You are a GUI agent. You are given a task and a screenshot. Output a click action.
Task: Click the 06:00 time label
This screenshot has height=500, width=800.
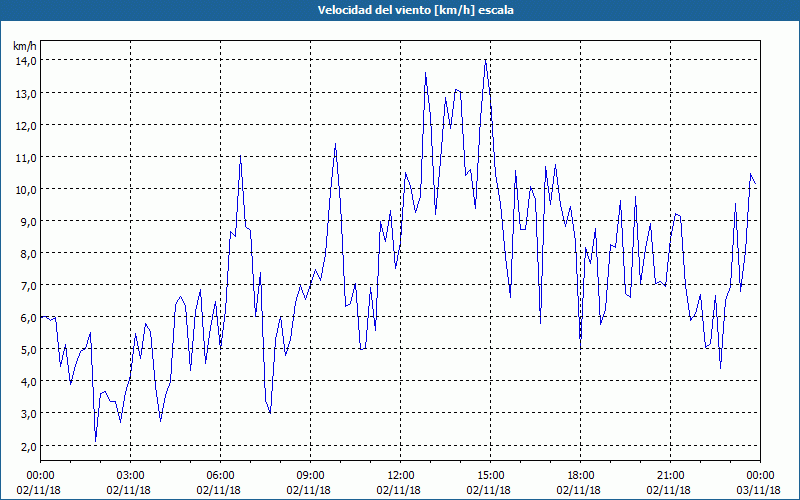pos(220,476)
